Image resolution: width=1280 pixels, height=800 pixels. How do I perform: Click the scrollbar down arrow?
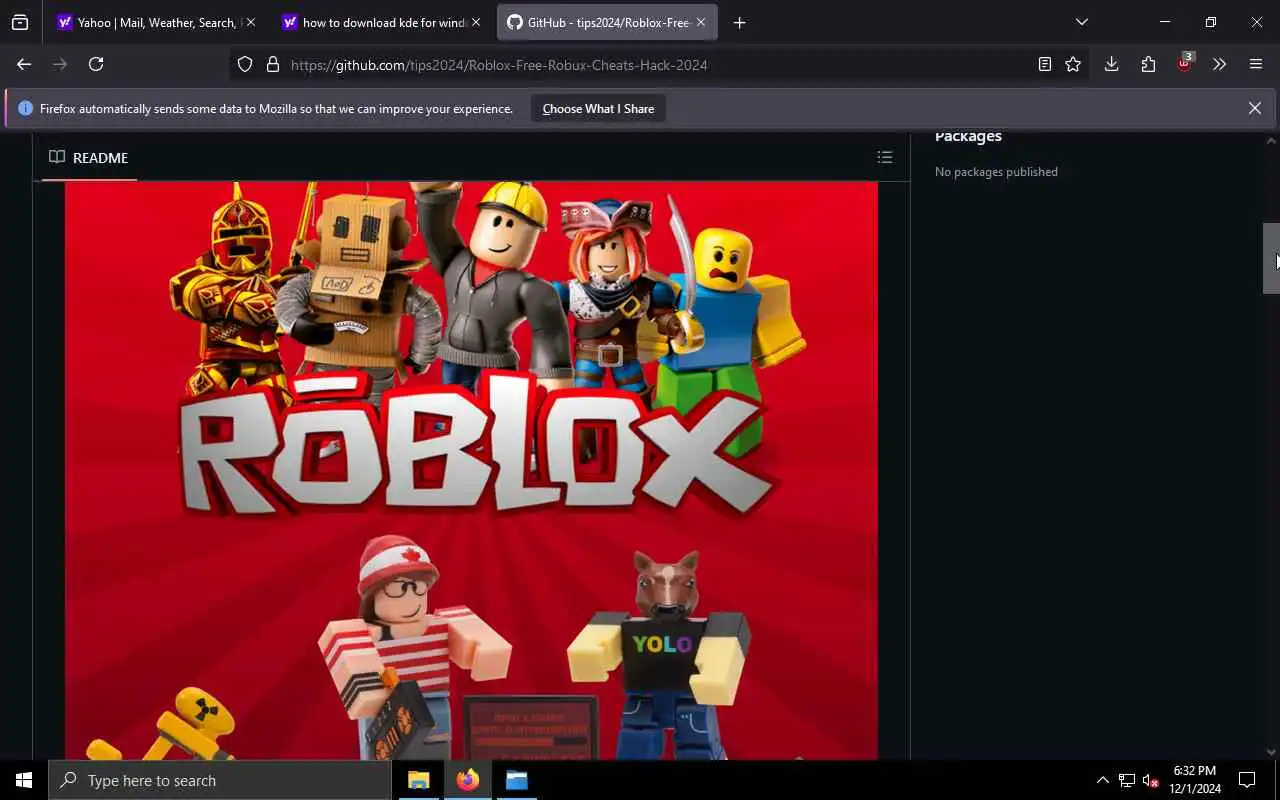[1271, 751]
